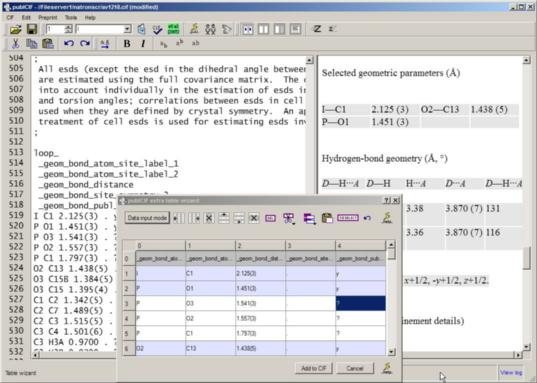Click column header 2 in wizard table
The height and width of the screenshot is (383, 537).
[260, 246]
